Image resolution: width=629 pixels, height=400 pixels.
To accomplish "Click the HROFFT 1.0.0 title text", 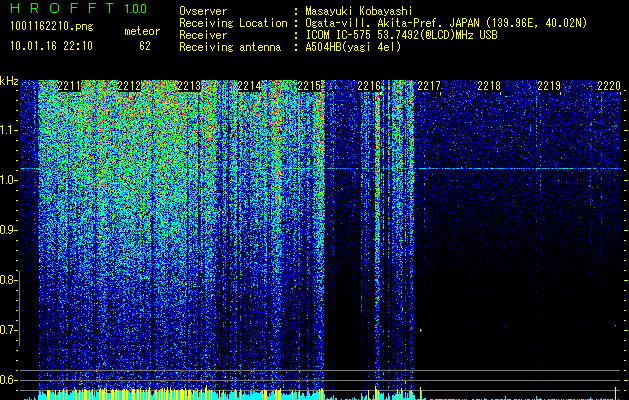I will pos(78,8).
